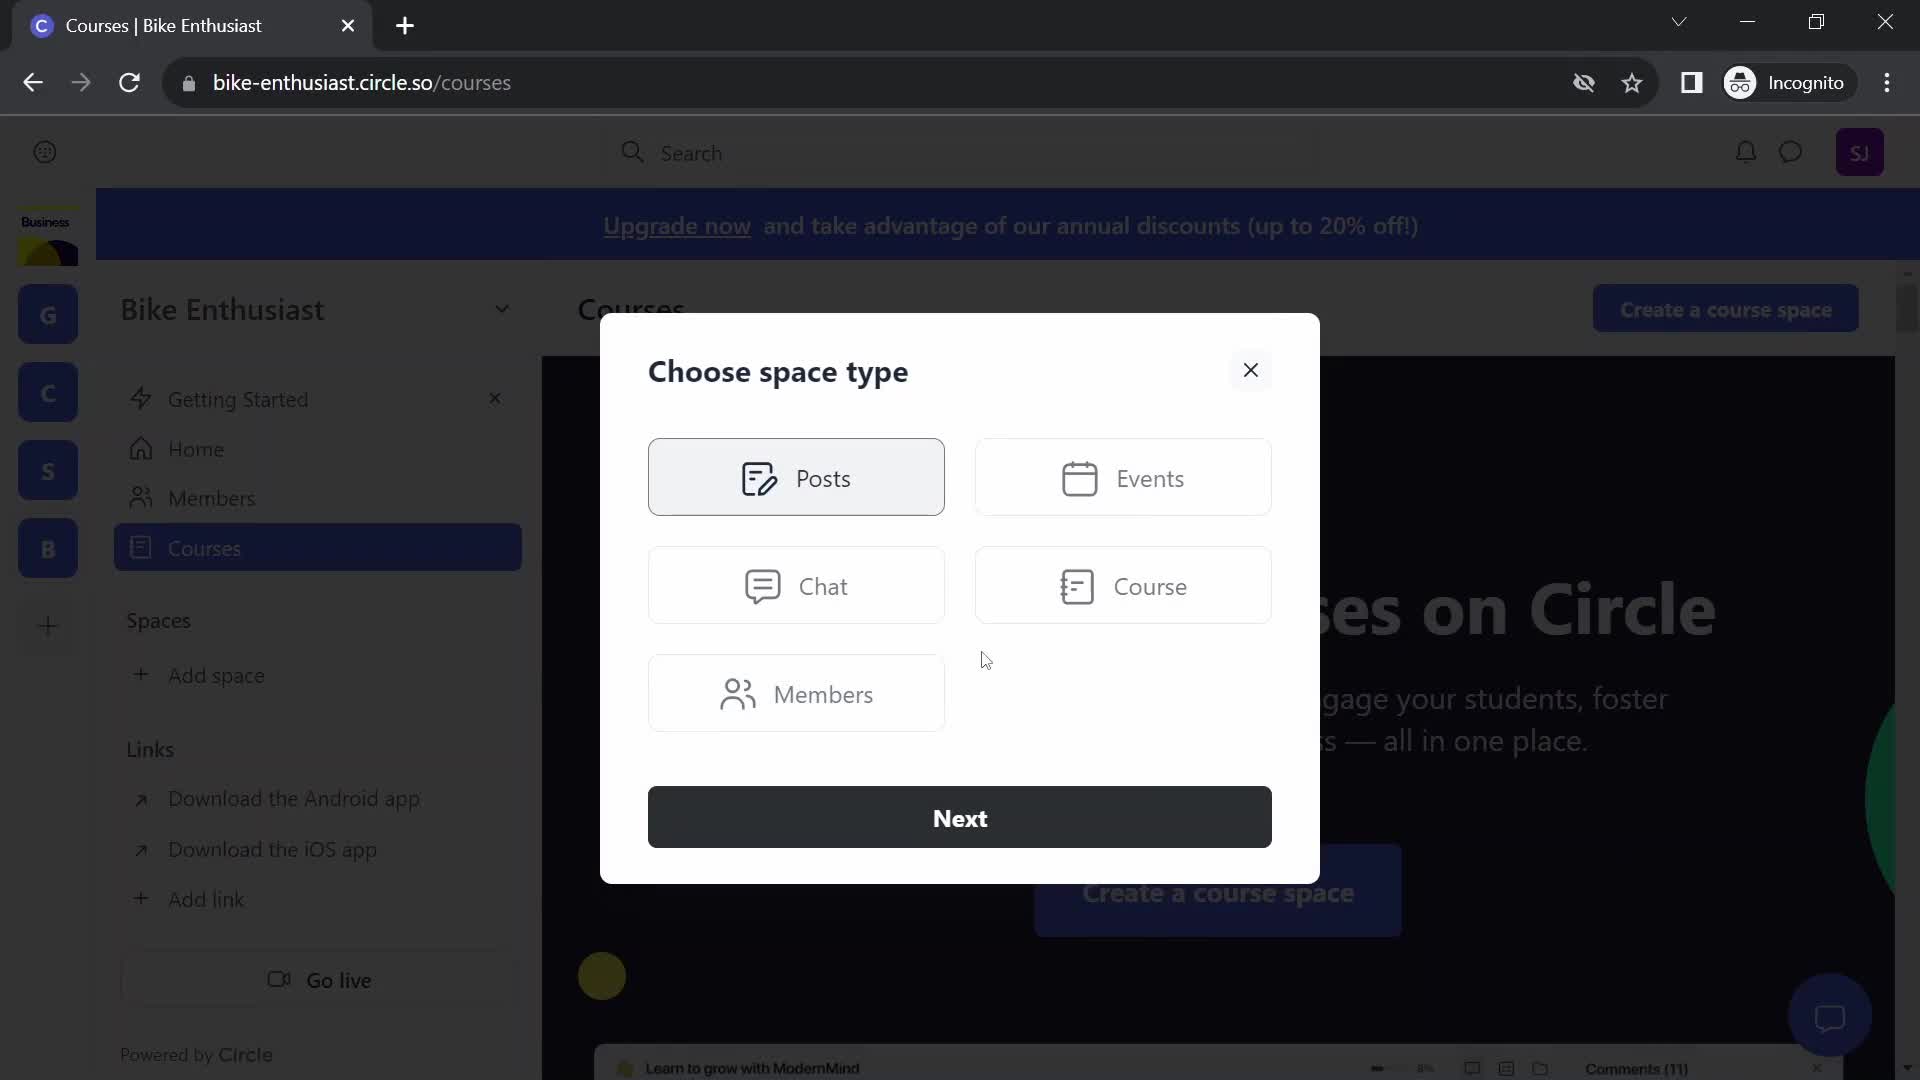Screen dimensions: 1920x1080
Task: Click Upgrade now discount link
Action: [678, 227]
